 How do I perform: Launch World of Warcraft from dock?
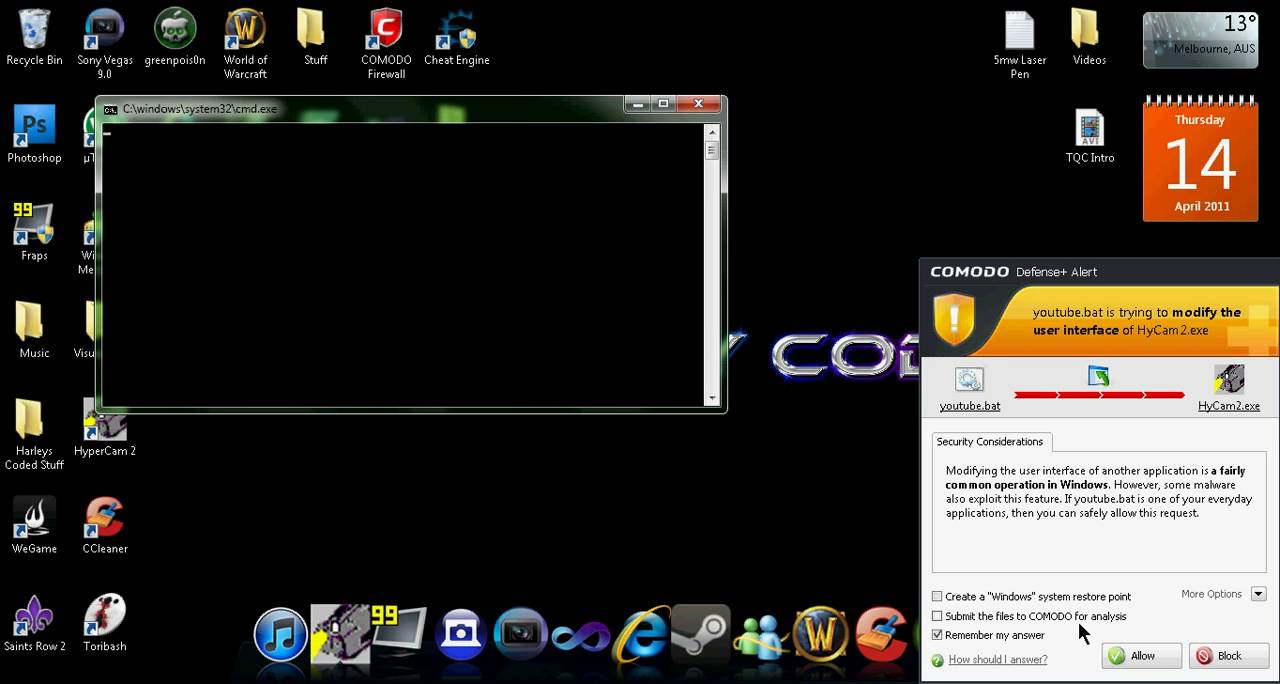[820, 634]
